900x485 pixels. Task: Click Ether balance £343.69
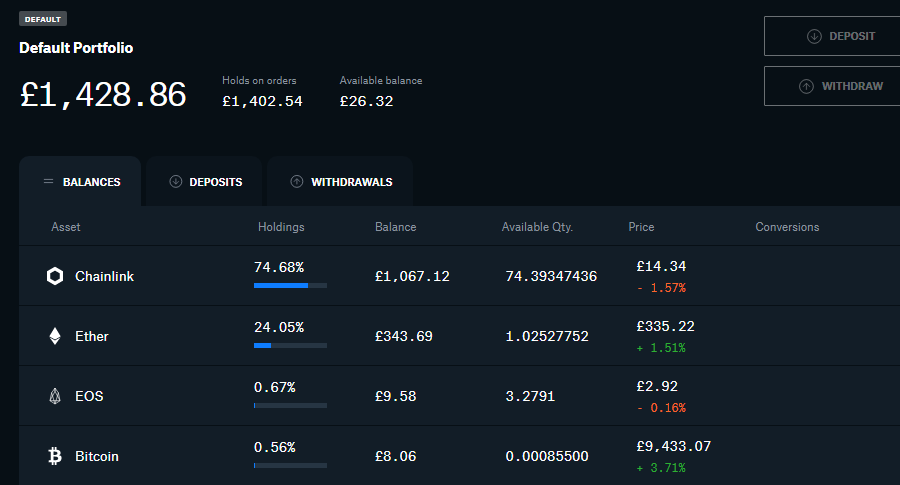point(404,336)
